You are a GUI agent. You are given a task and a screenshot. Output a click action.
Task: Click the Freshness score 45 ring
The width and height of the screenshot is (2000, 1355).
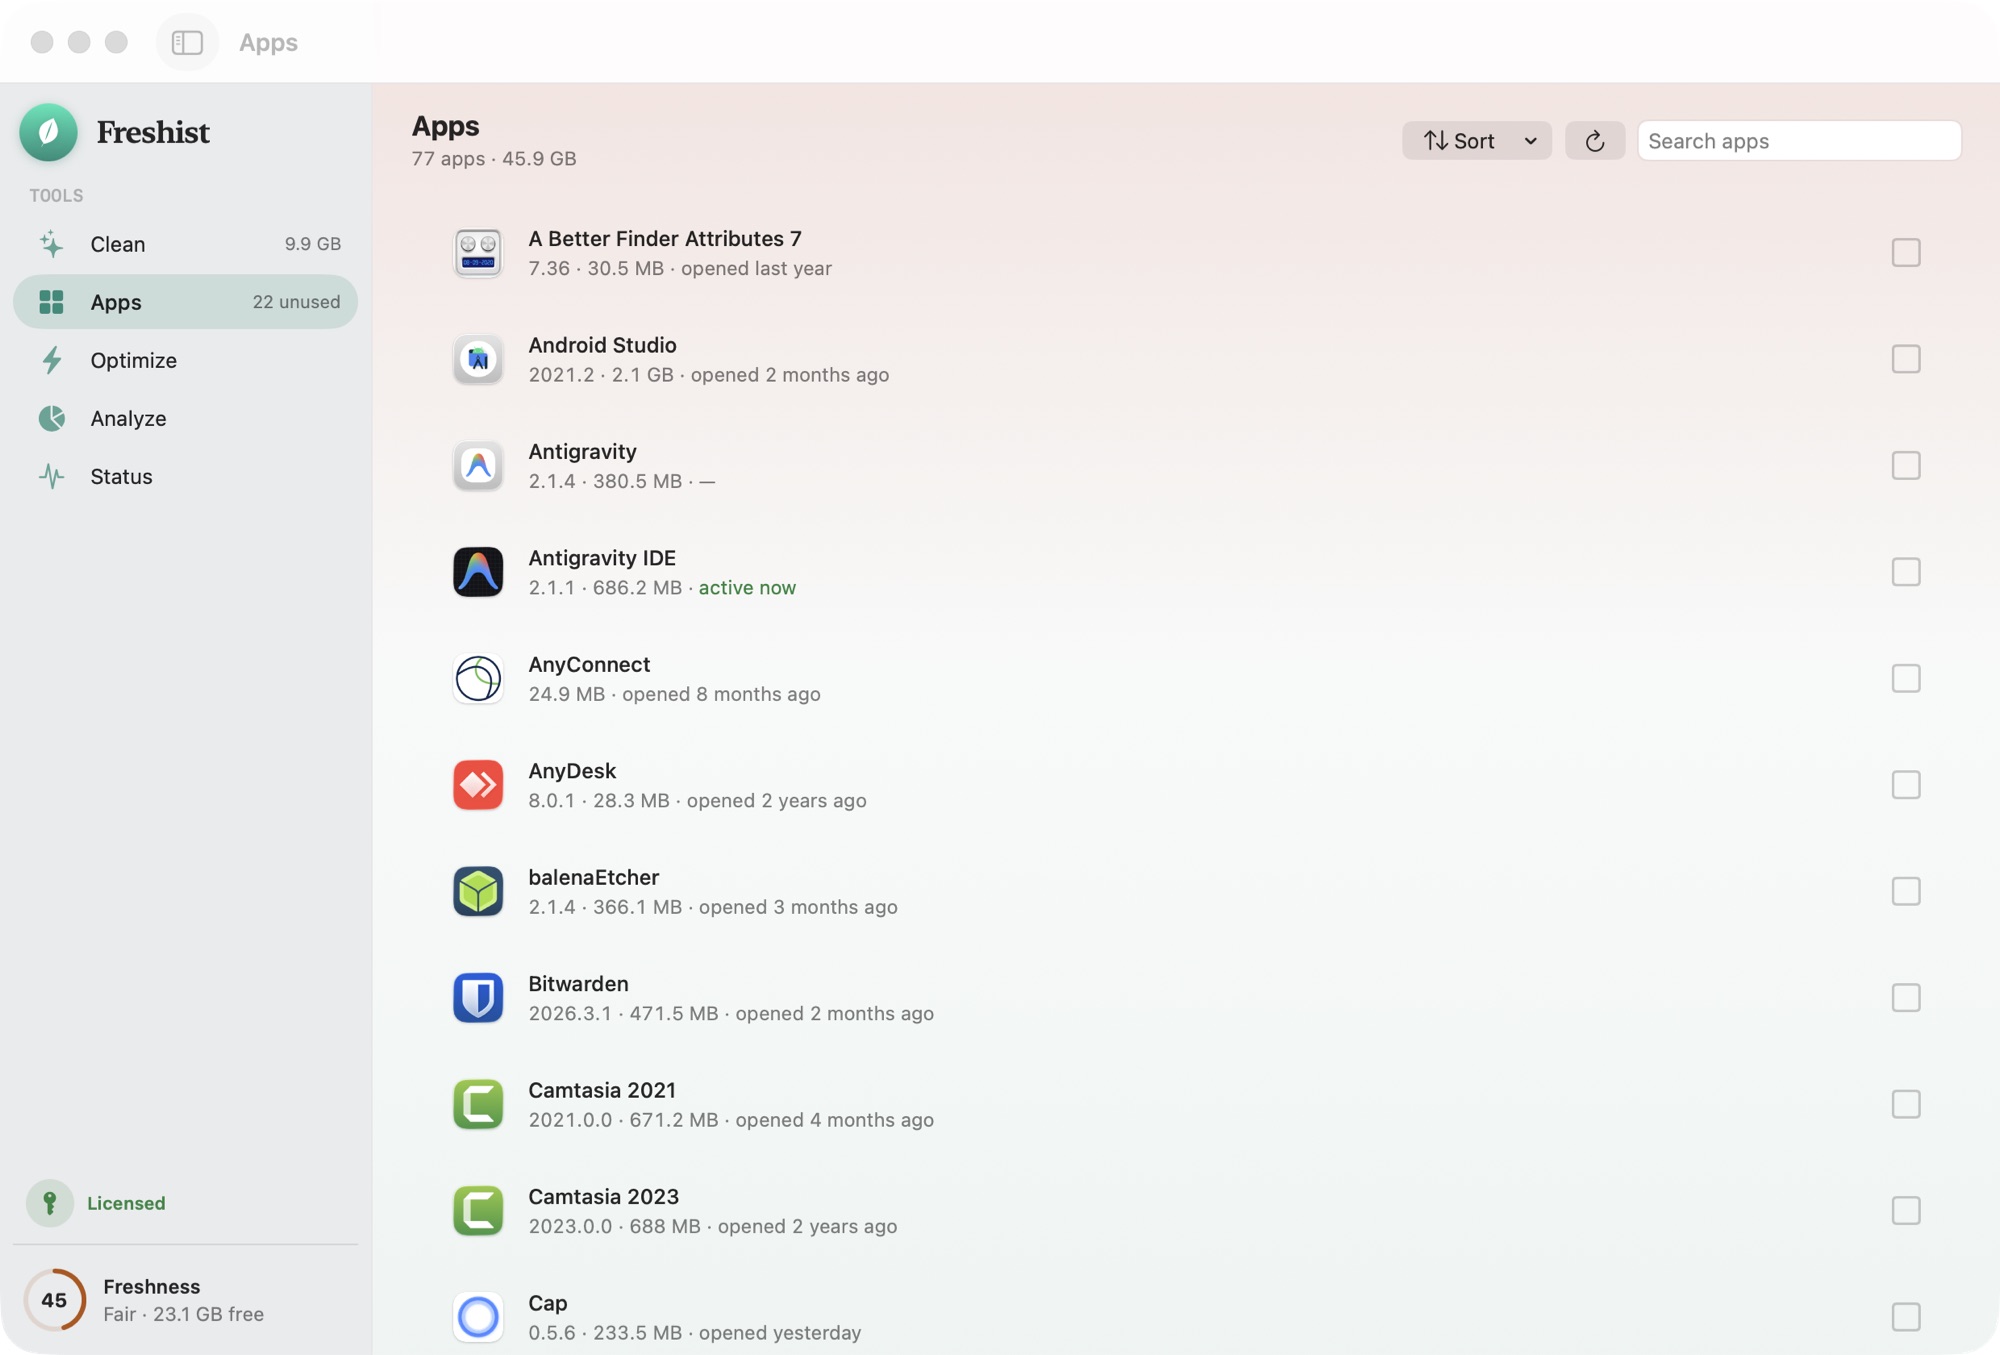[x=55, y=1300]
